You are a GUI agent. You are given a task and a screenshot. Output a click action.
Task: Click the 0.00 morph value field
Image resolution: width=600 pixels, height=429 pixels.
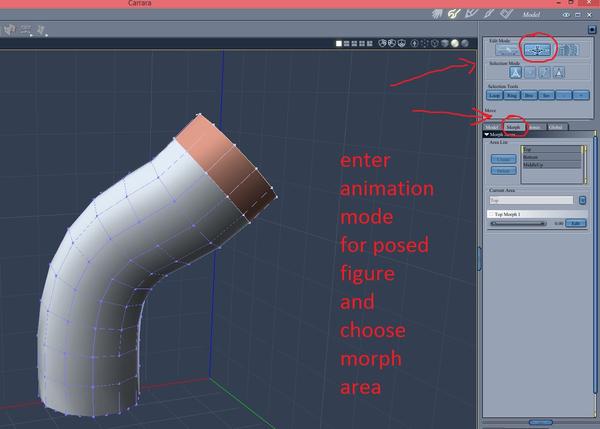pyautogui.click(x=558, y=223)
